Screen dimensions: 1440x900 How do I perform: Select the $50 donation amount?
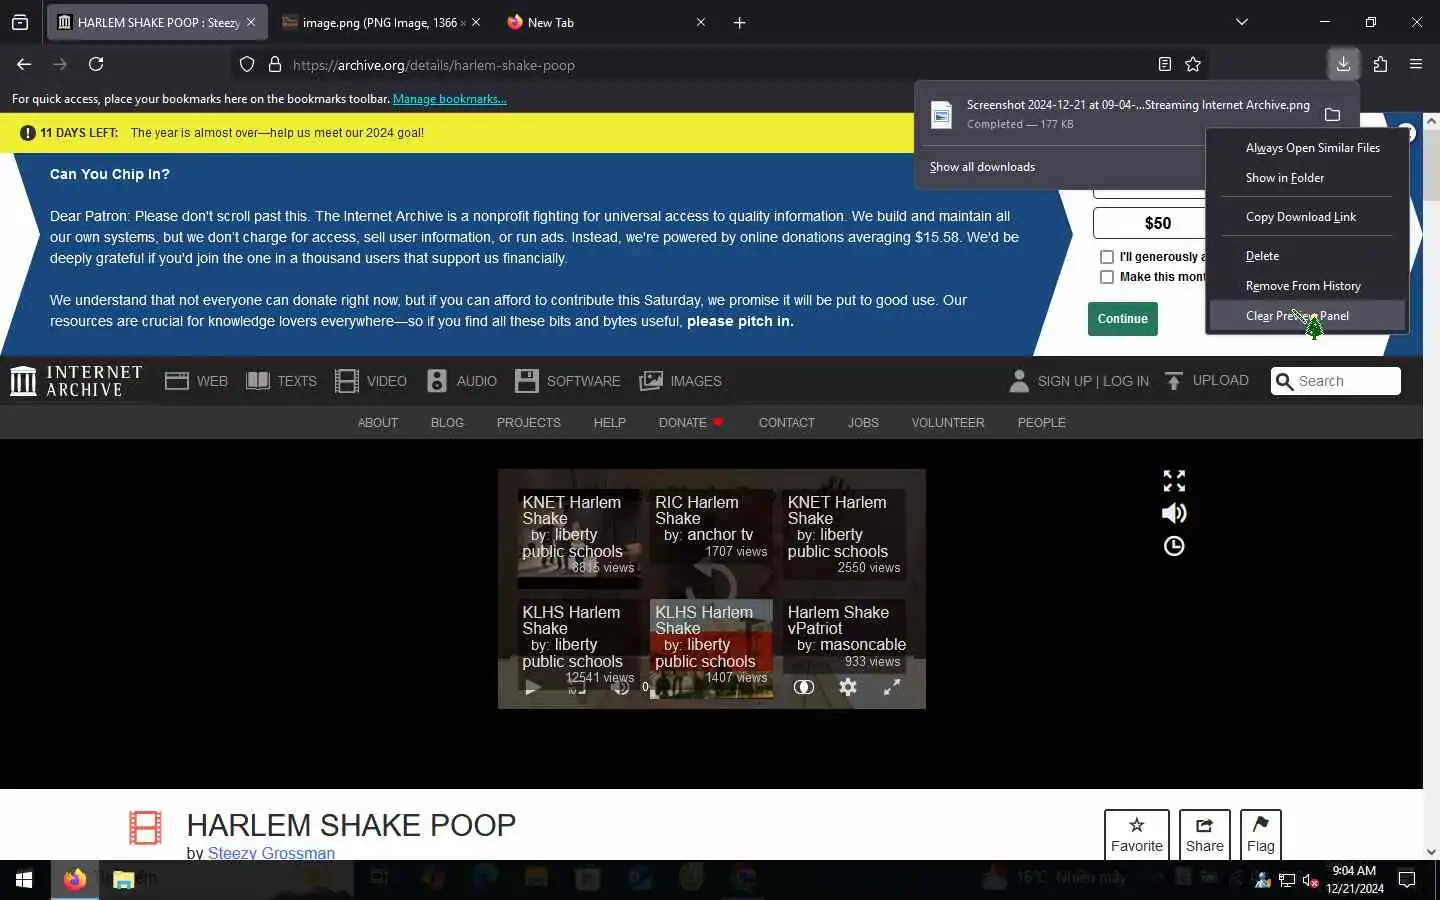tap(1150, 223)
